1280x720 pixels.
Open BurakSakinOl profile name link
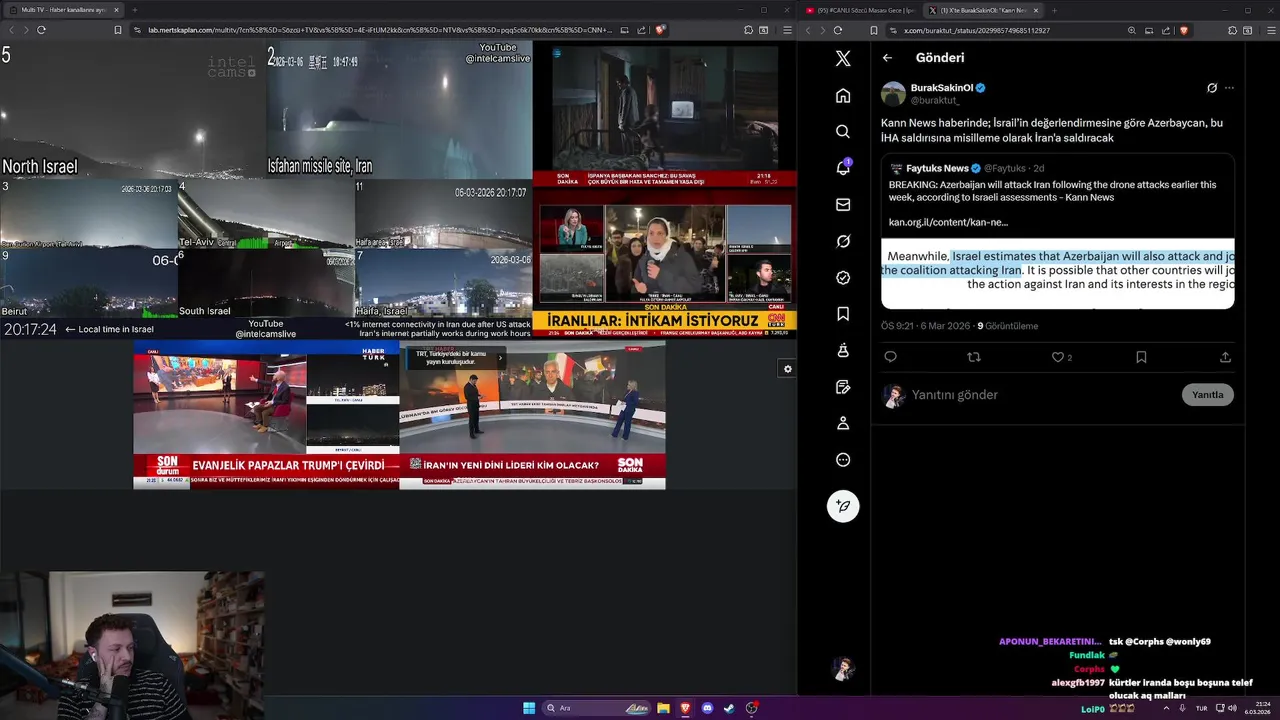point(942,88)
